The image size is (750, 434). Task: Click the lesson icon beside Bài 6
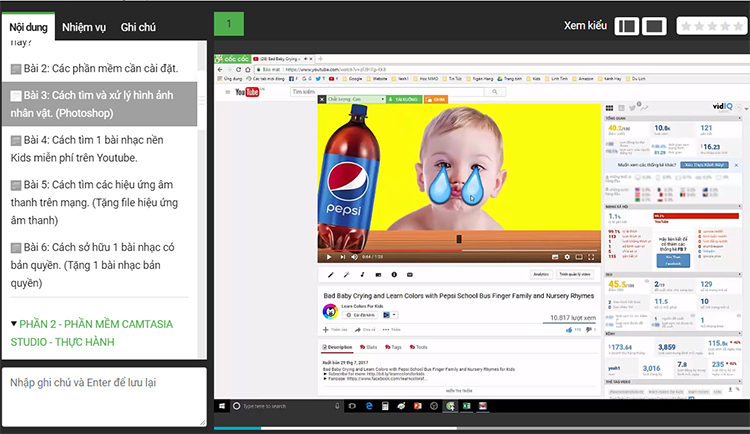pos(16,248)
